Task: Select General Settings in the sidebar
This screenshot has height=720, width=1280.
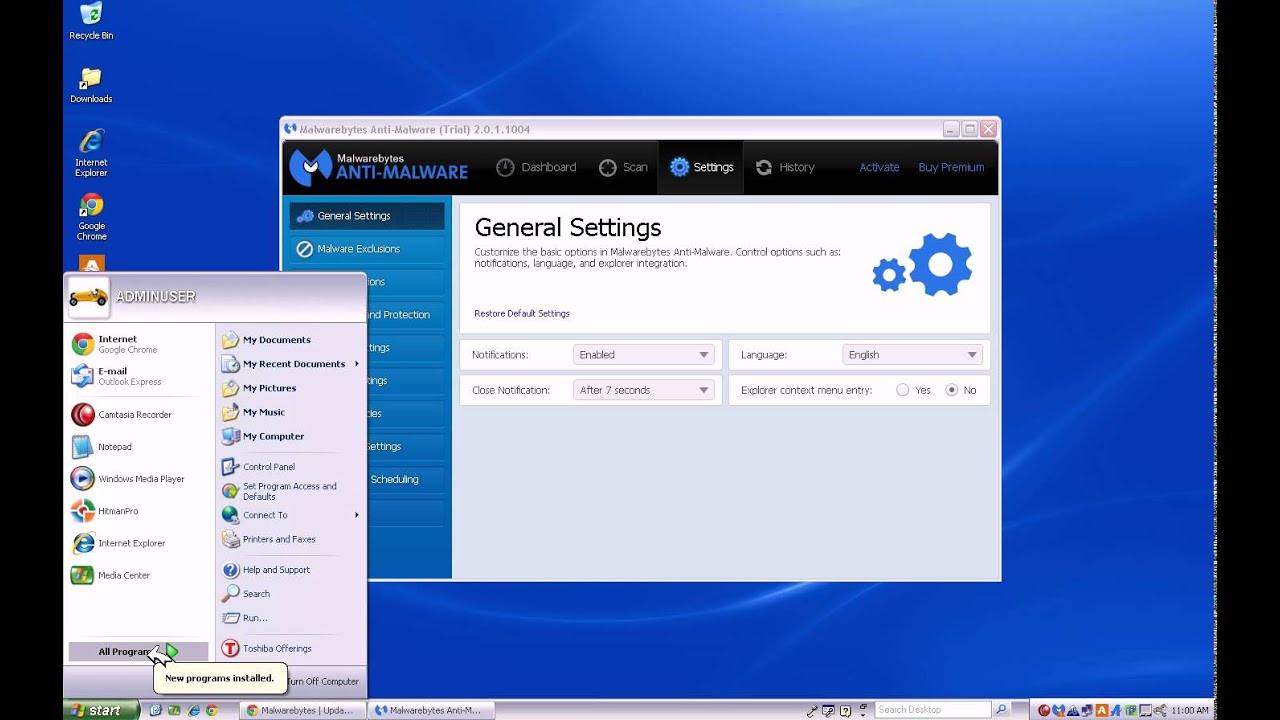Action: (367, 216)
